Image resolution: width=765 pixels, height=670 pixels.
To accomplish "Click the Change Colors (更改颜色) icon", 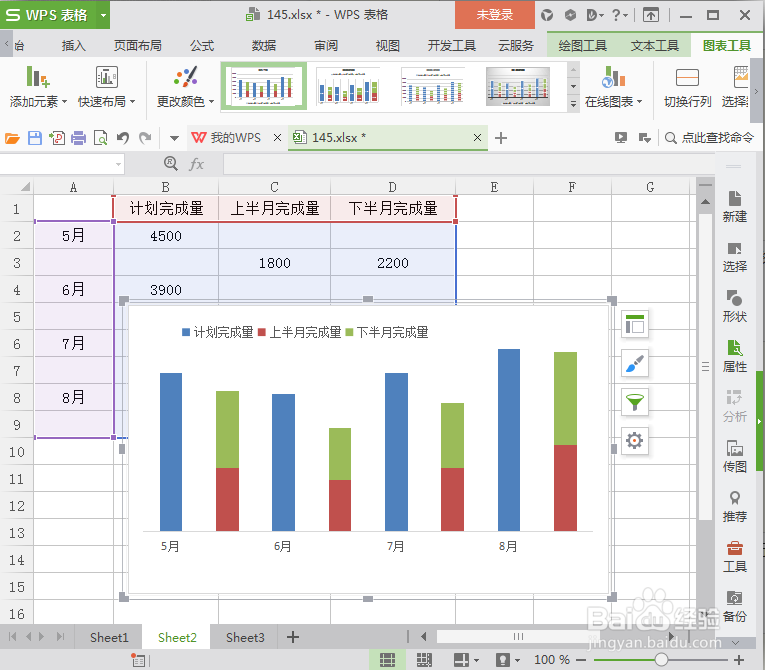I will (185, 77).
